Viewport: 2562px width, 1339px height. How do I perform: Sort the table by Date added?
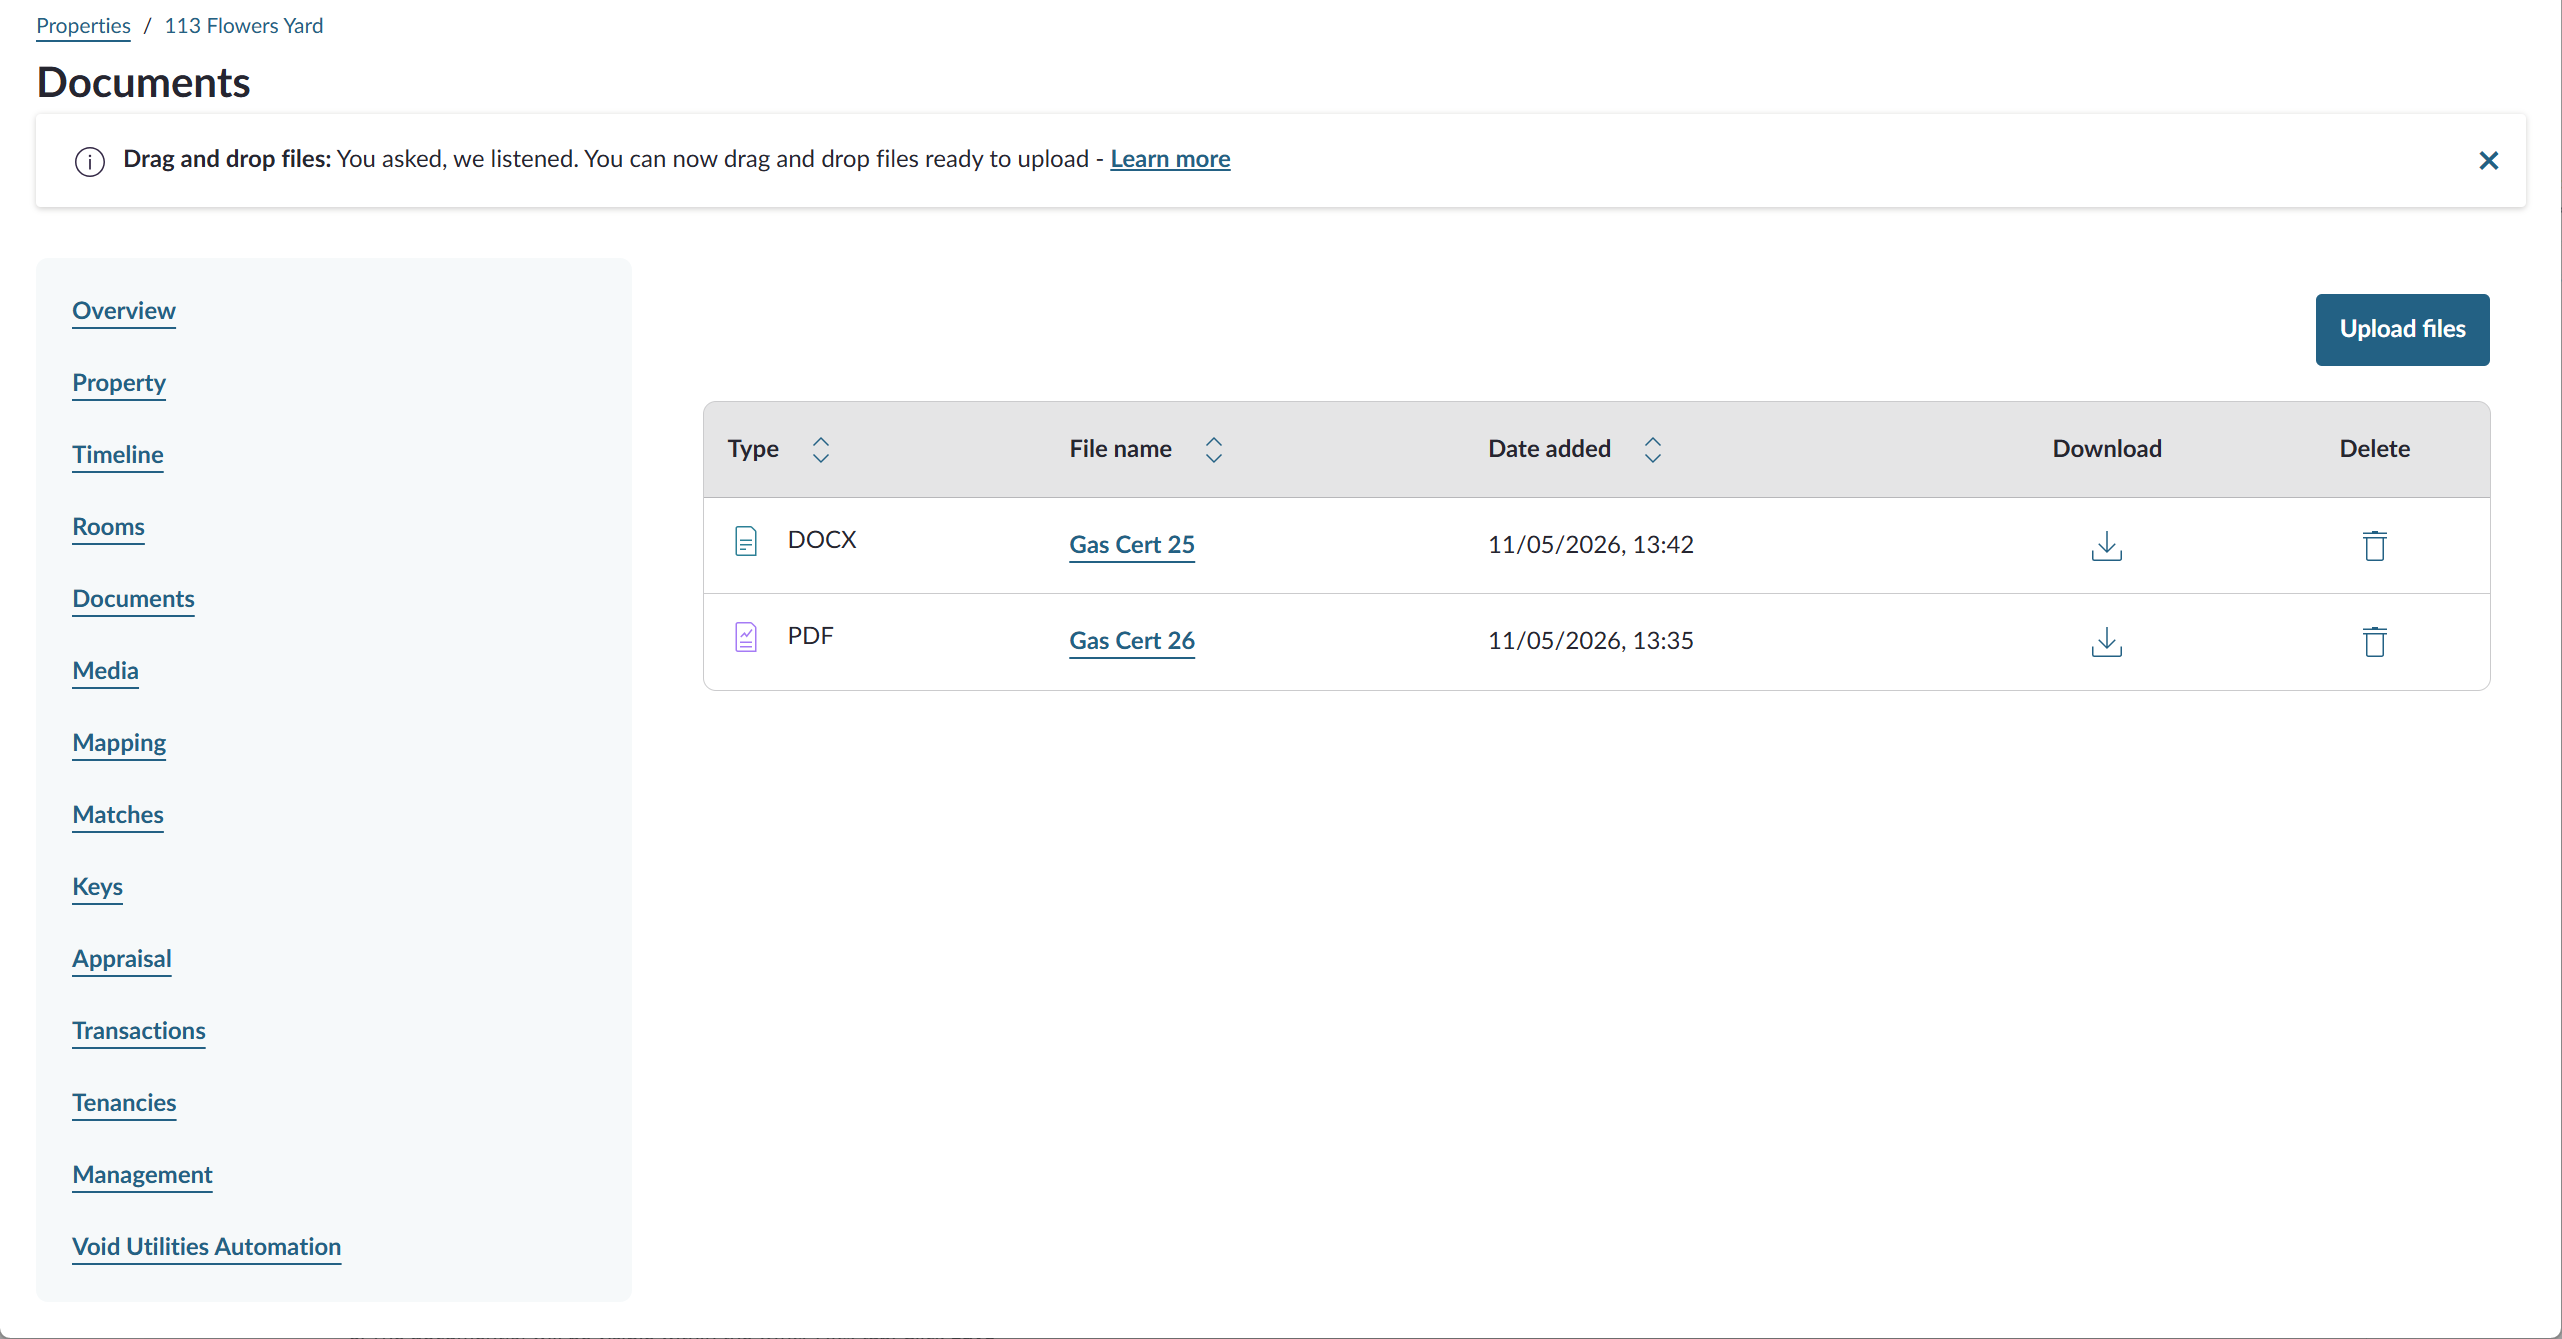(x=1652, y=449)
